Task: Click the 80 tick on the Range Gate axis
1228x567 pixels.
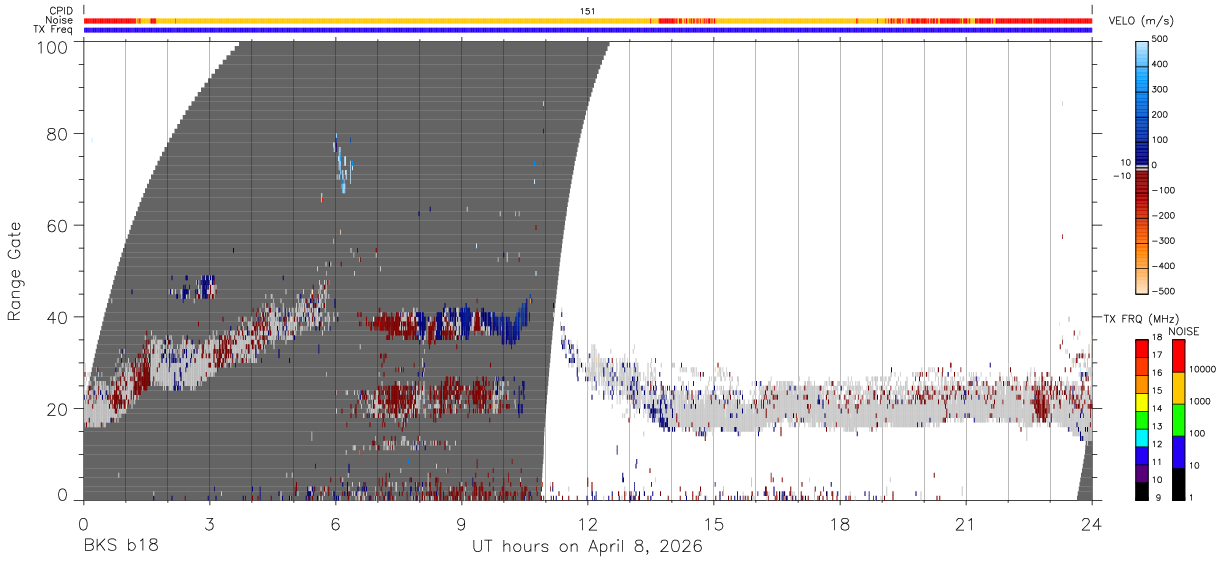Action: (x=56, y=134)
